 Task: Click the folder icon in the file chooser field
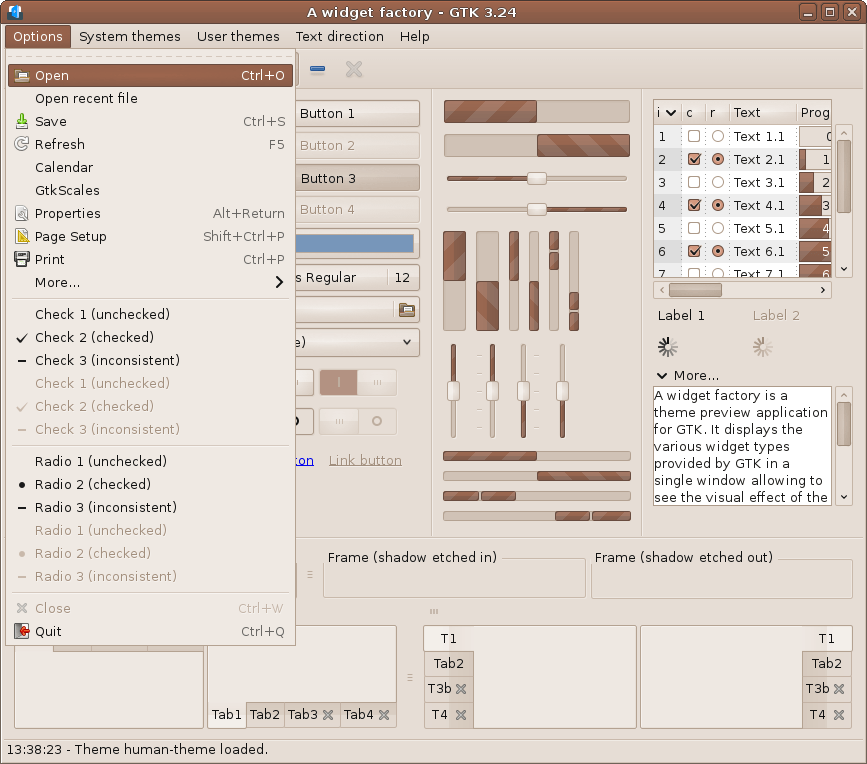407,310
